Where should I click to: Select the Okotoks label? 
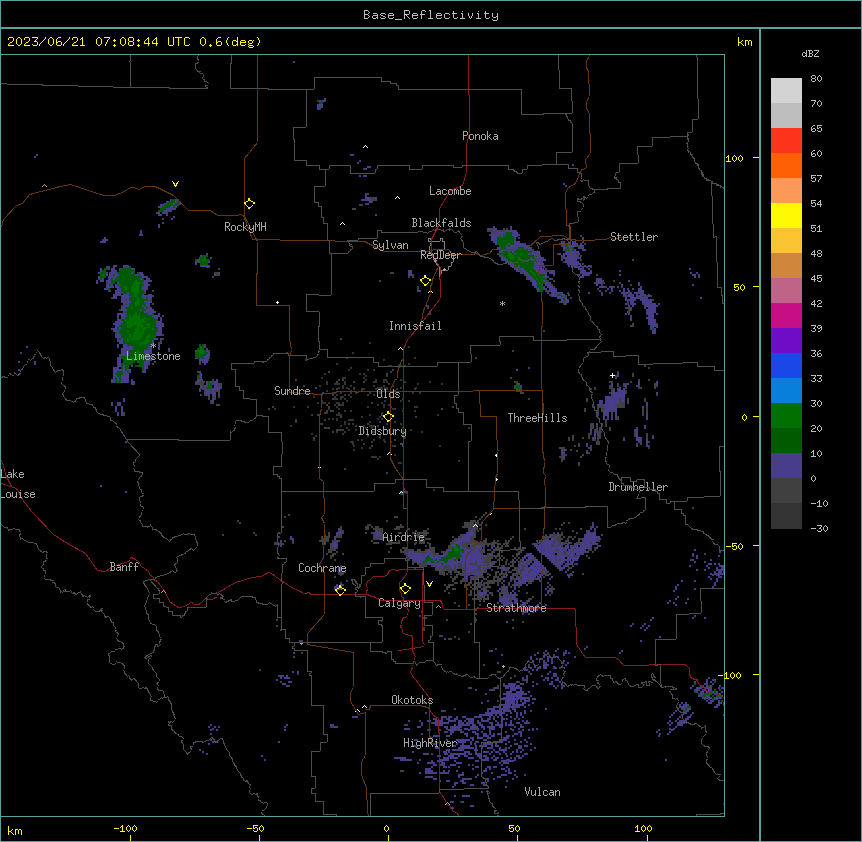point(412,700)
